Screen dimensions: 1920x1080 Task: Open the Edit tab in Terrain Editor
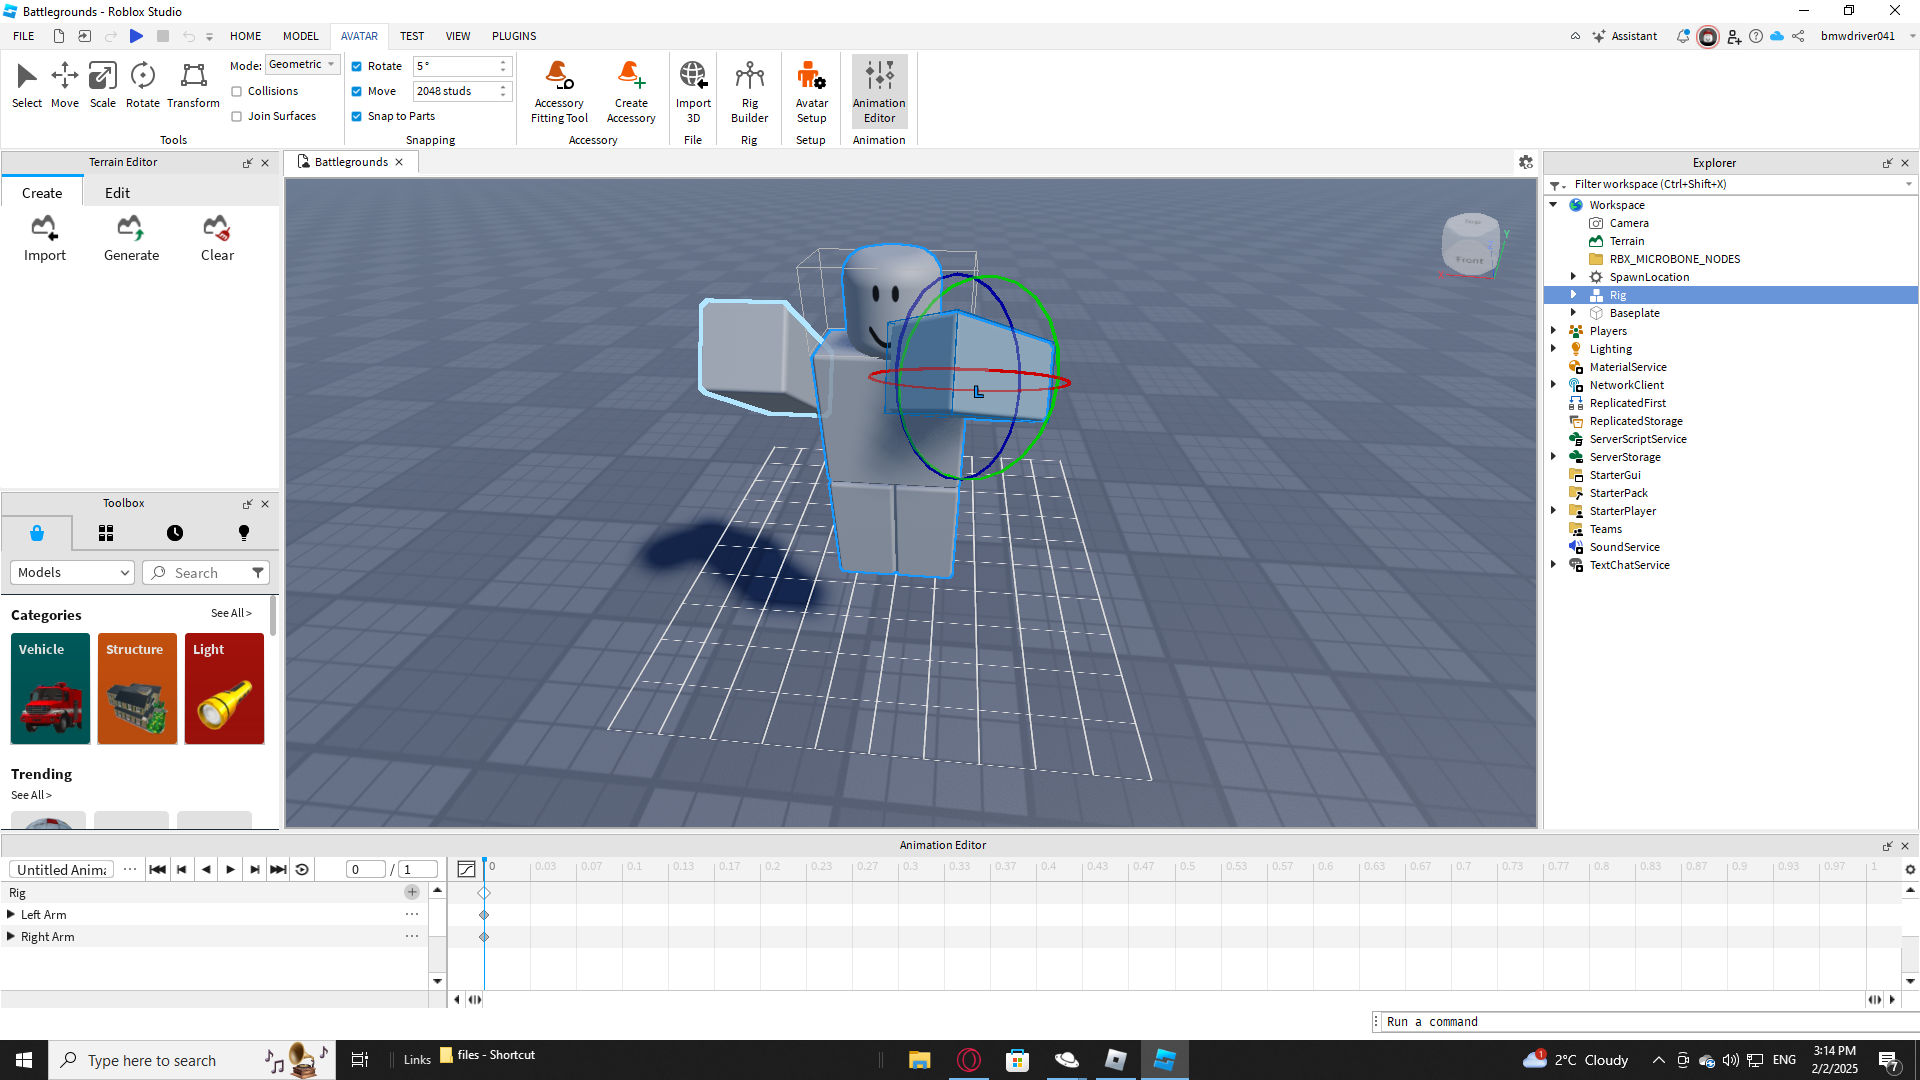coord(117,193)
